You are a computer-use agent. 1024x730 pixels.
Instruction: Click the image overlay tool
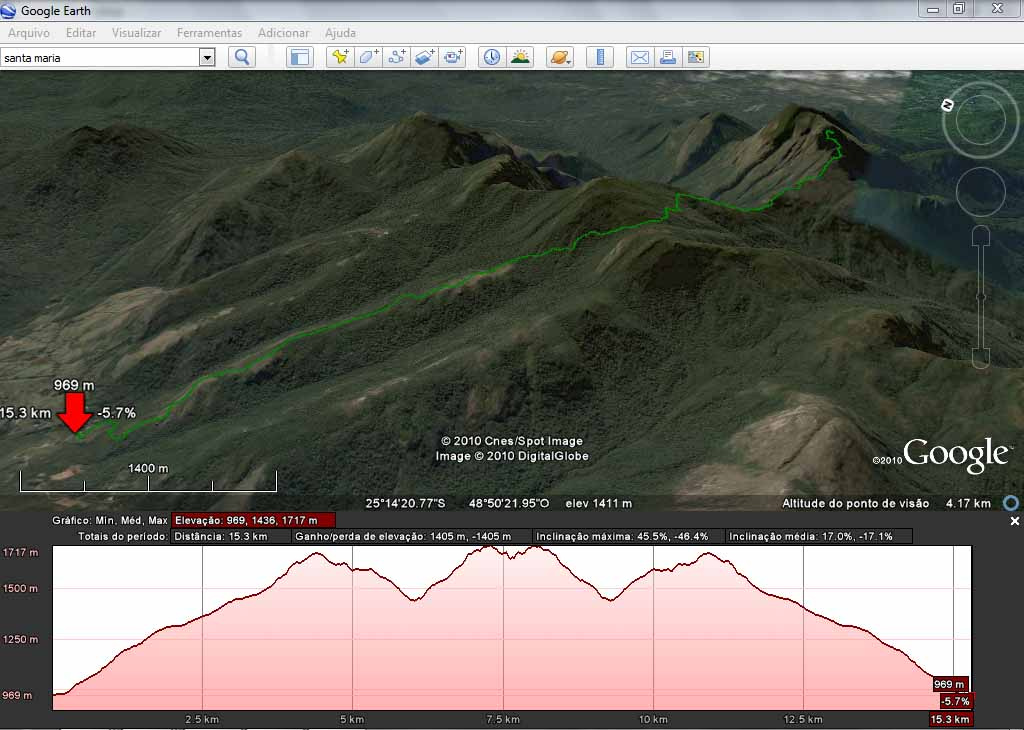pos(425,57)
